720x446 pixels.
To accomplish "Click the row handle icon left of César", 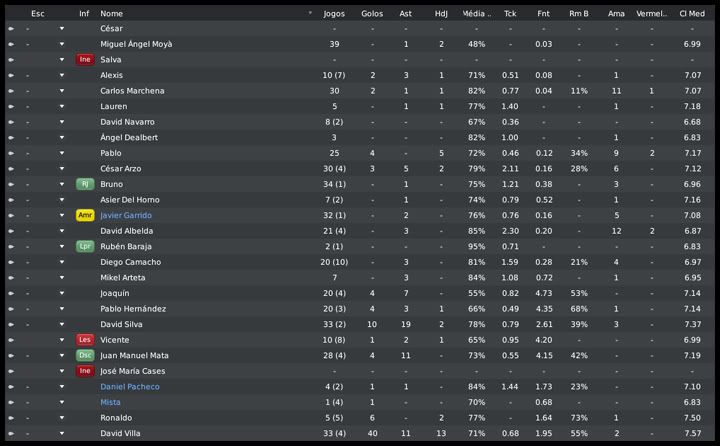I will pyautogui.click(x=11, y=28).
